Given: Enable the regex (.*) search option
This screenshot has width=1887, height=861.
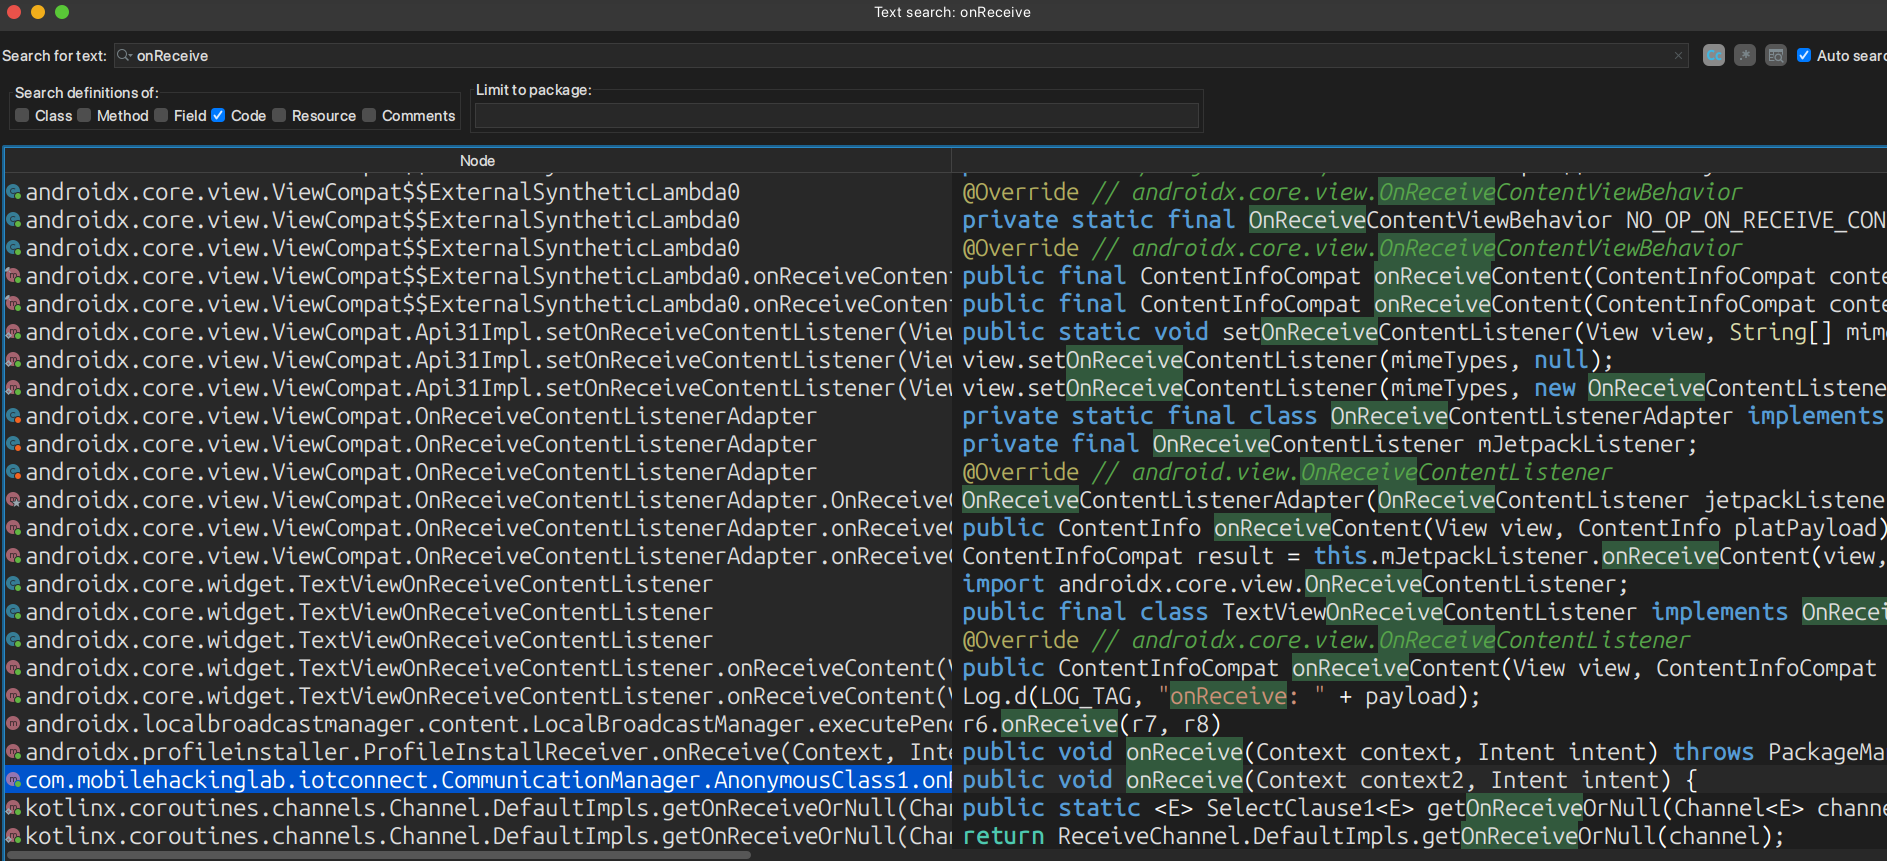Looking at the screenshot, I should [1745, 56].
